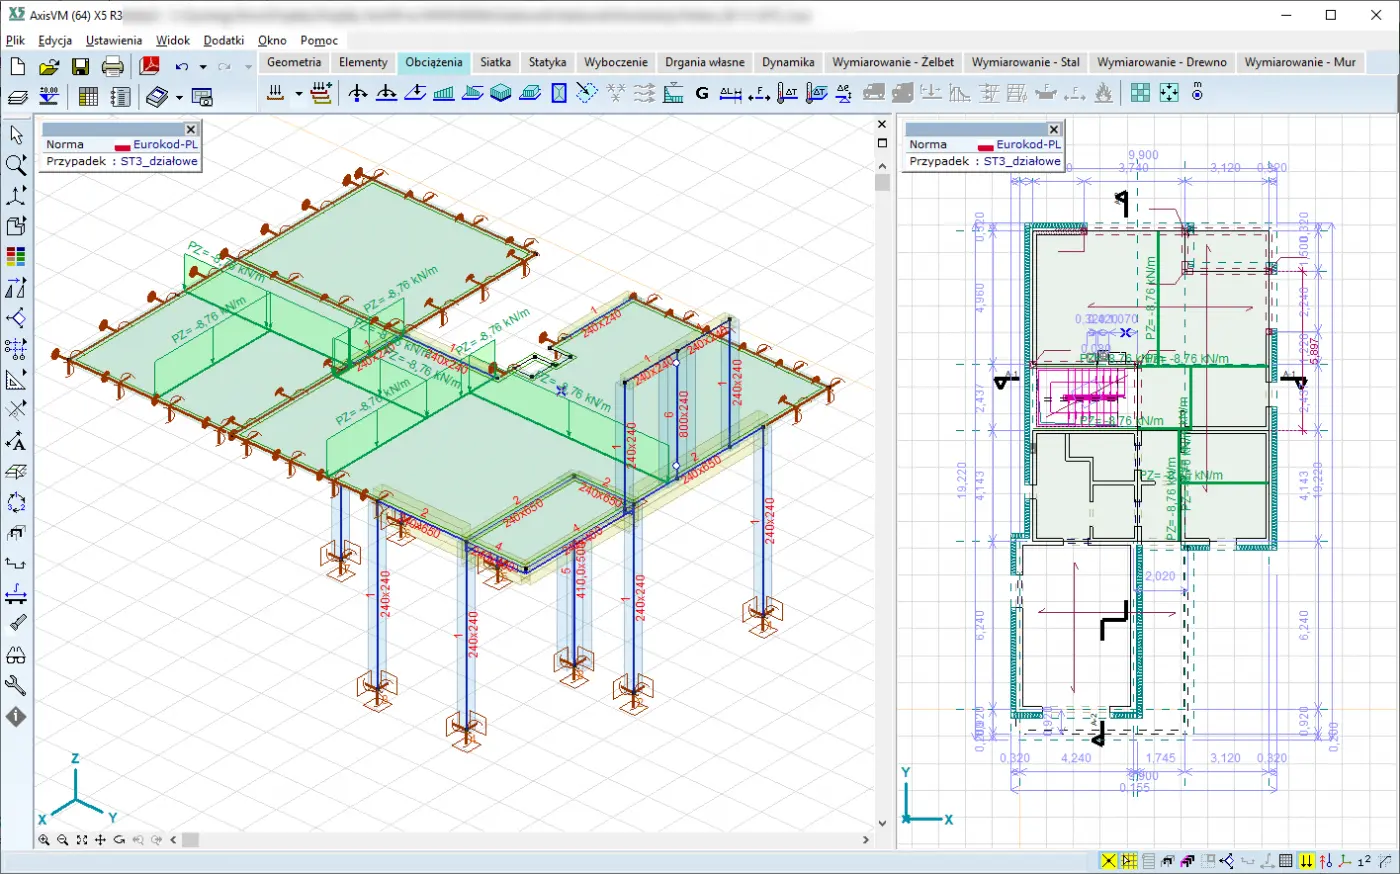1400x874 pixels.
Task: Click the self-weight G load icon
Action: click(x=702, y=94)
